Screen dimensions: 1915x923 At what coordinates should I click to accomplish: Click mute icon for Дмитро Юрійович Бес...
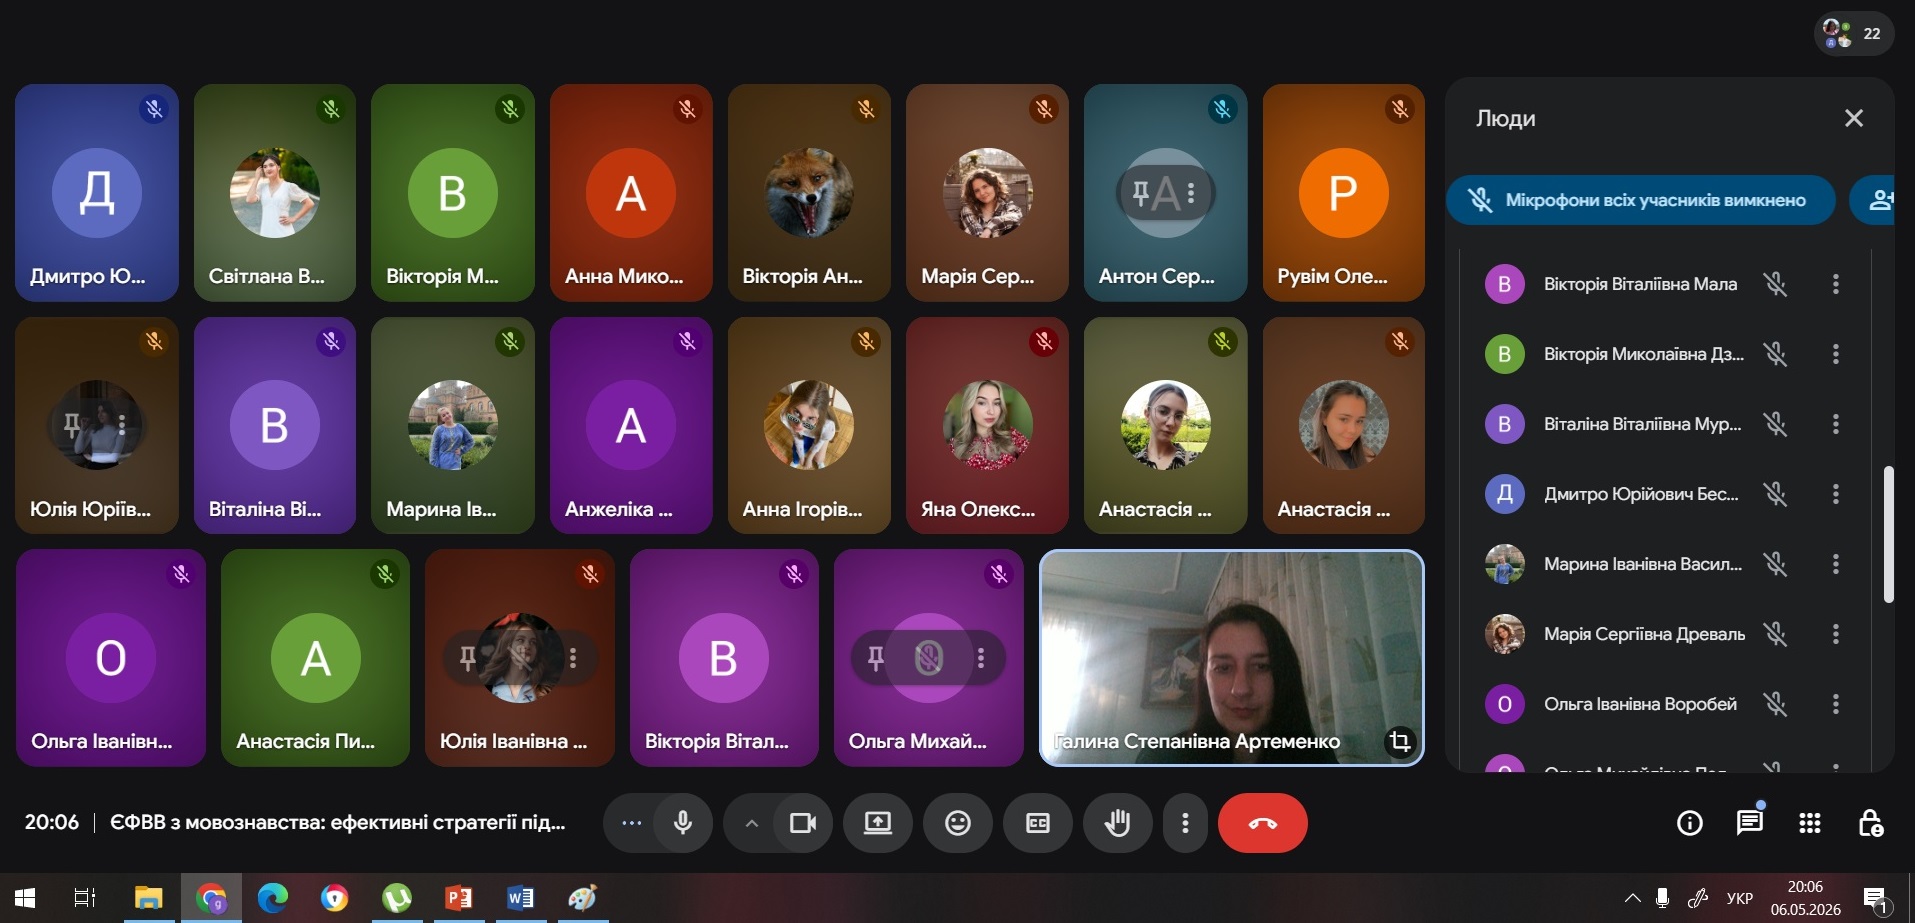pos(1776,494)
